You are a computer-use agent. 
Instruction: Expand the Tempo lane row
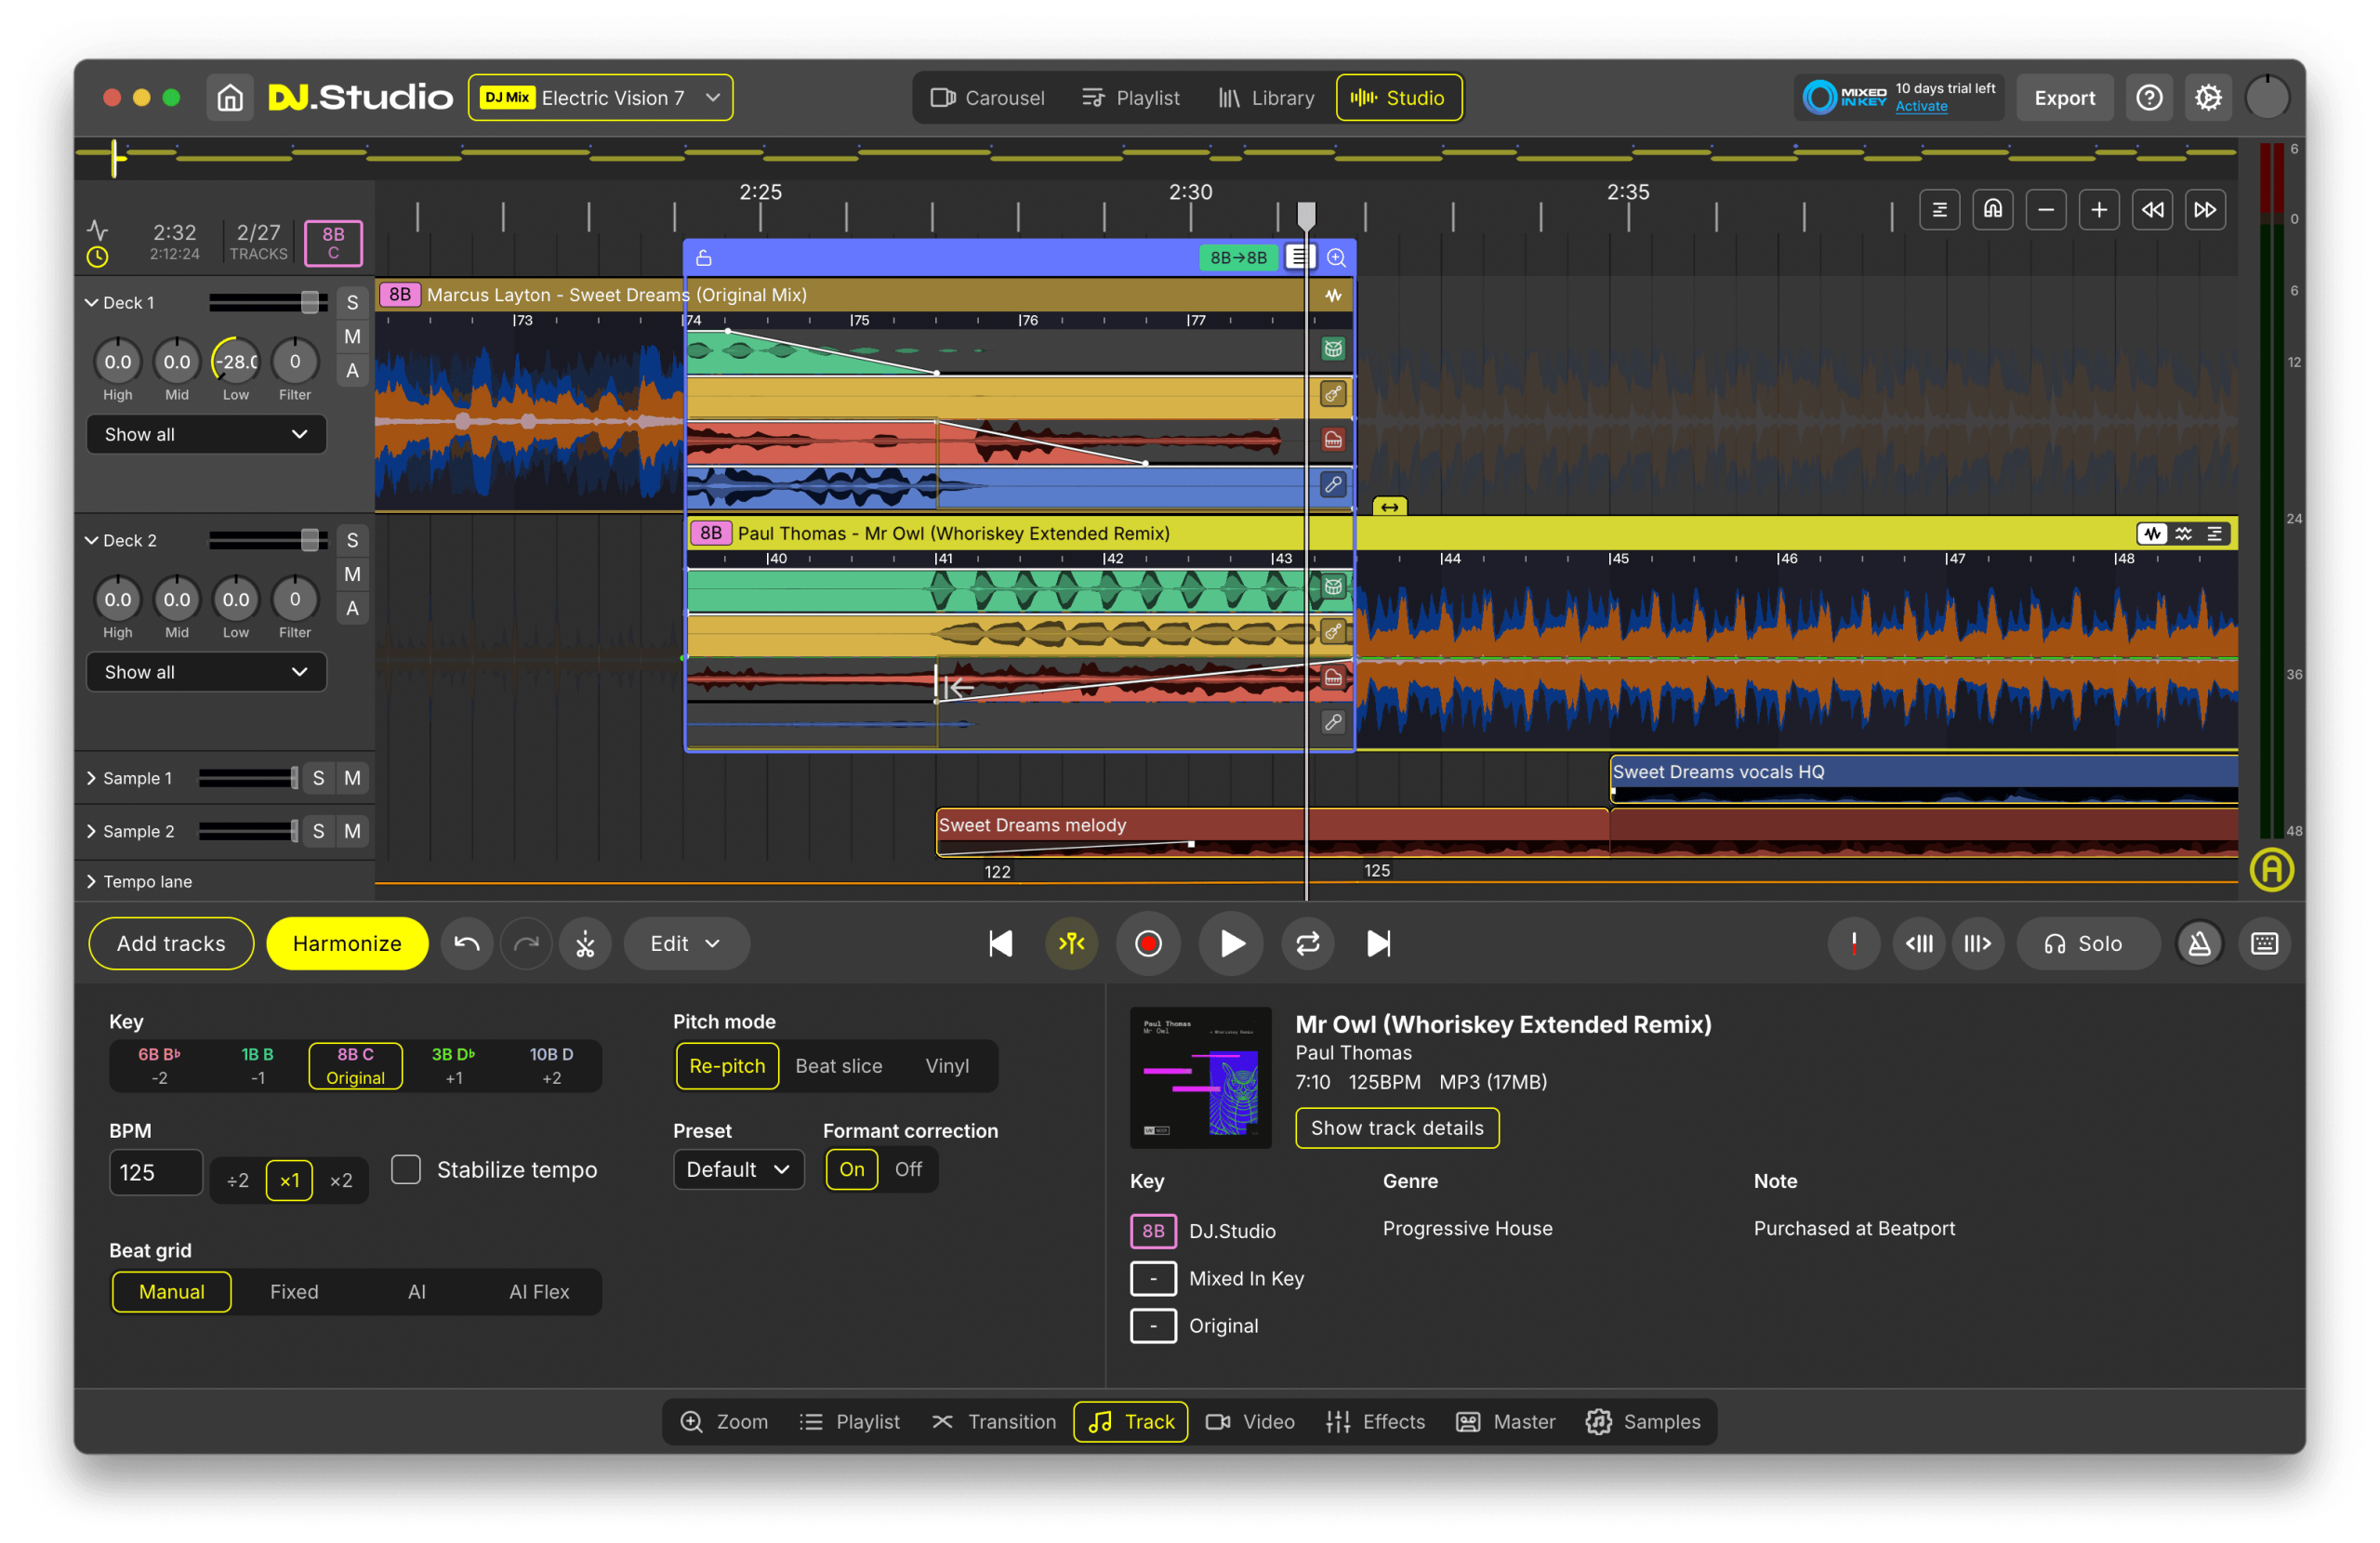coord(92,881)
